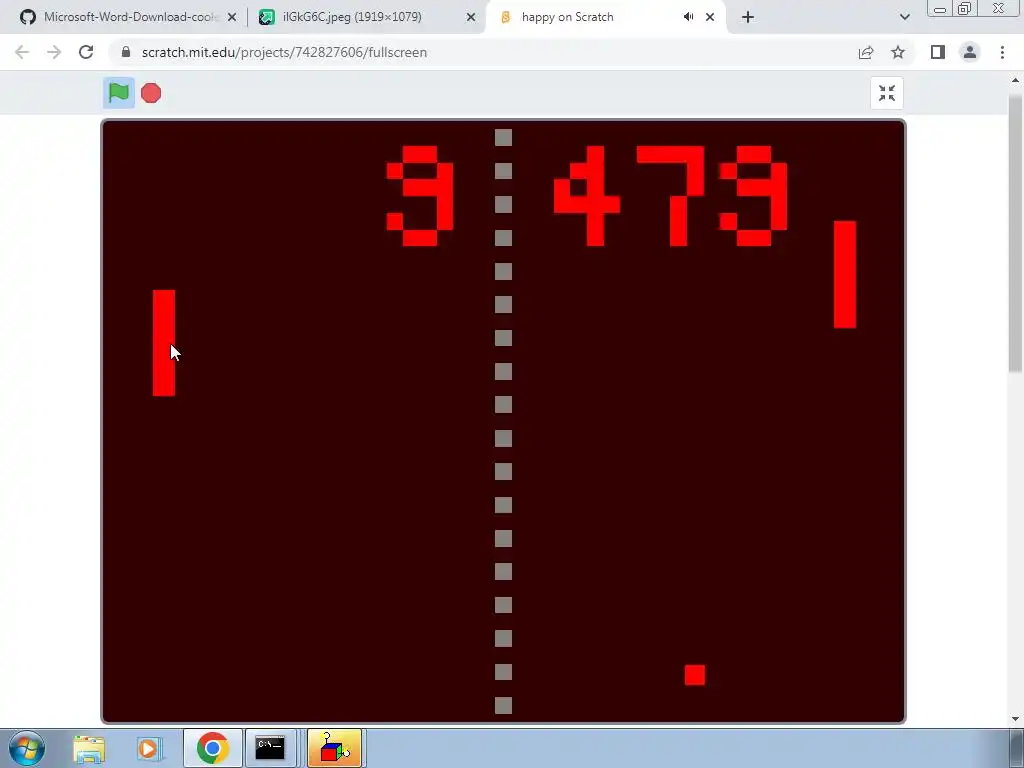Open the Chrome three-dot menu
This screenshot has height=768, width=1024.
tap(1002, 52)
